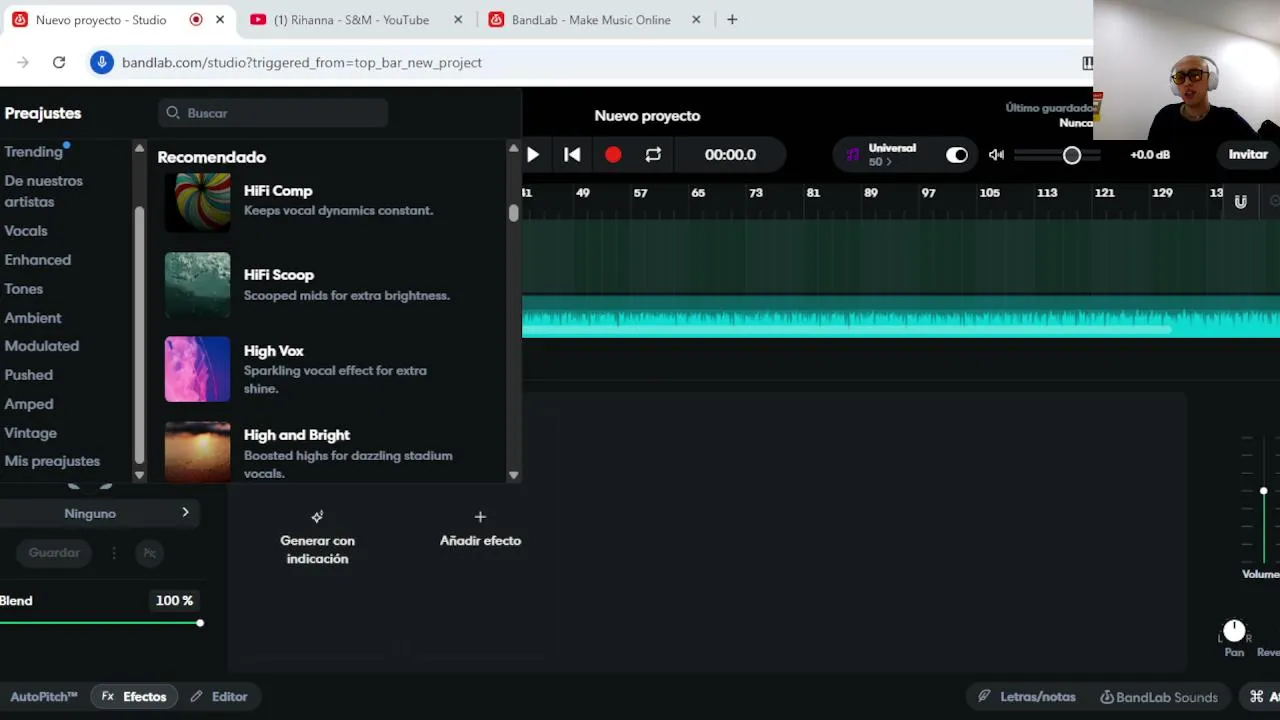Choose the HiFi Comp preset thumbnail
Image resolution: width=1280 pixels, height=720 pixels.
tap(197, 202)
